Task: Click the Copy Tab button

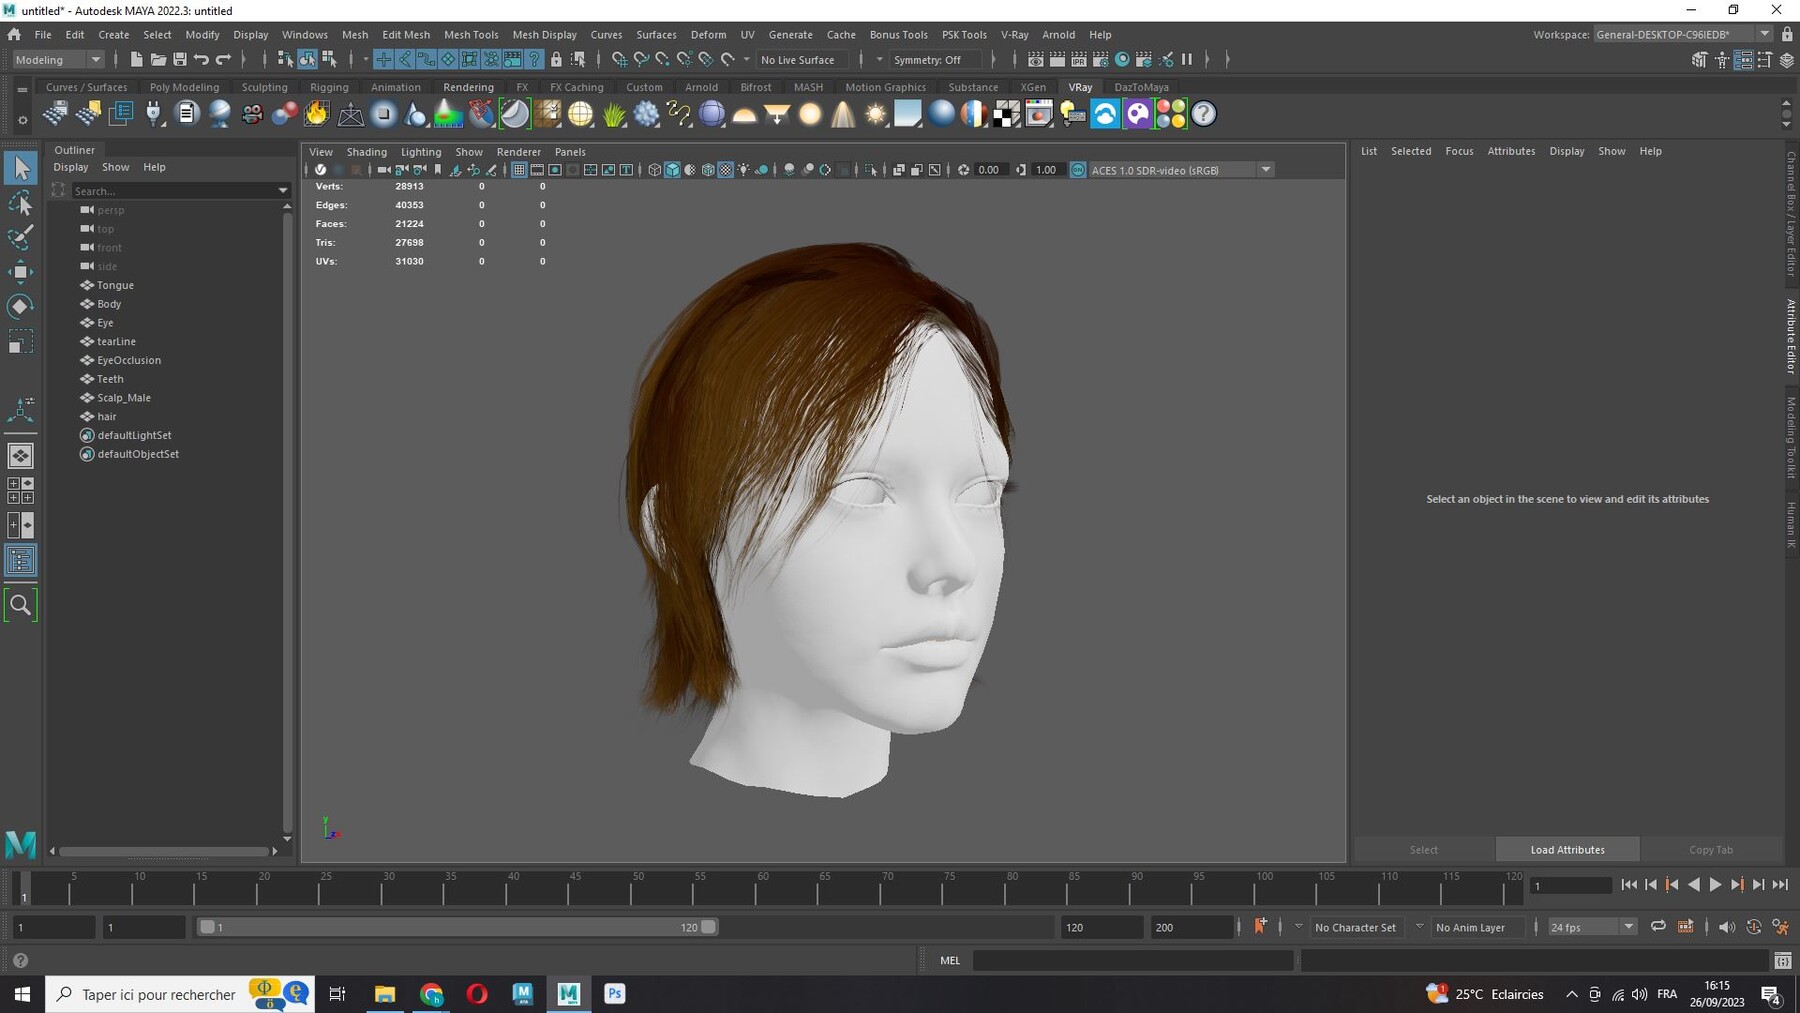Action: pos(1711,850)
